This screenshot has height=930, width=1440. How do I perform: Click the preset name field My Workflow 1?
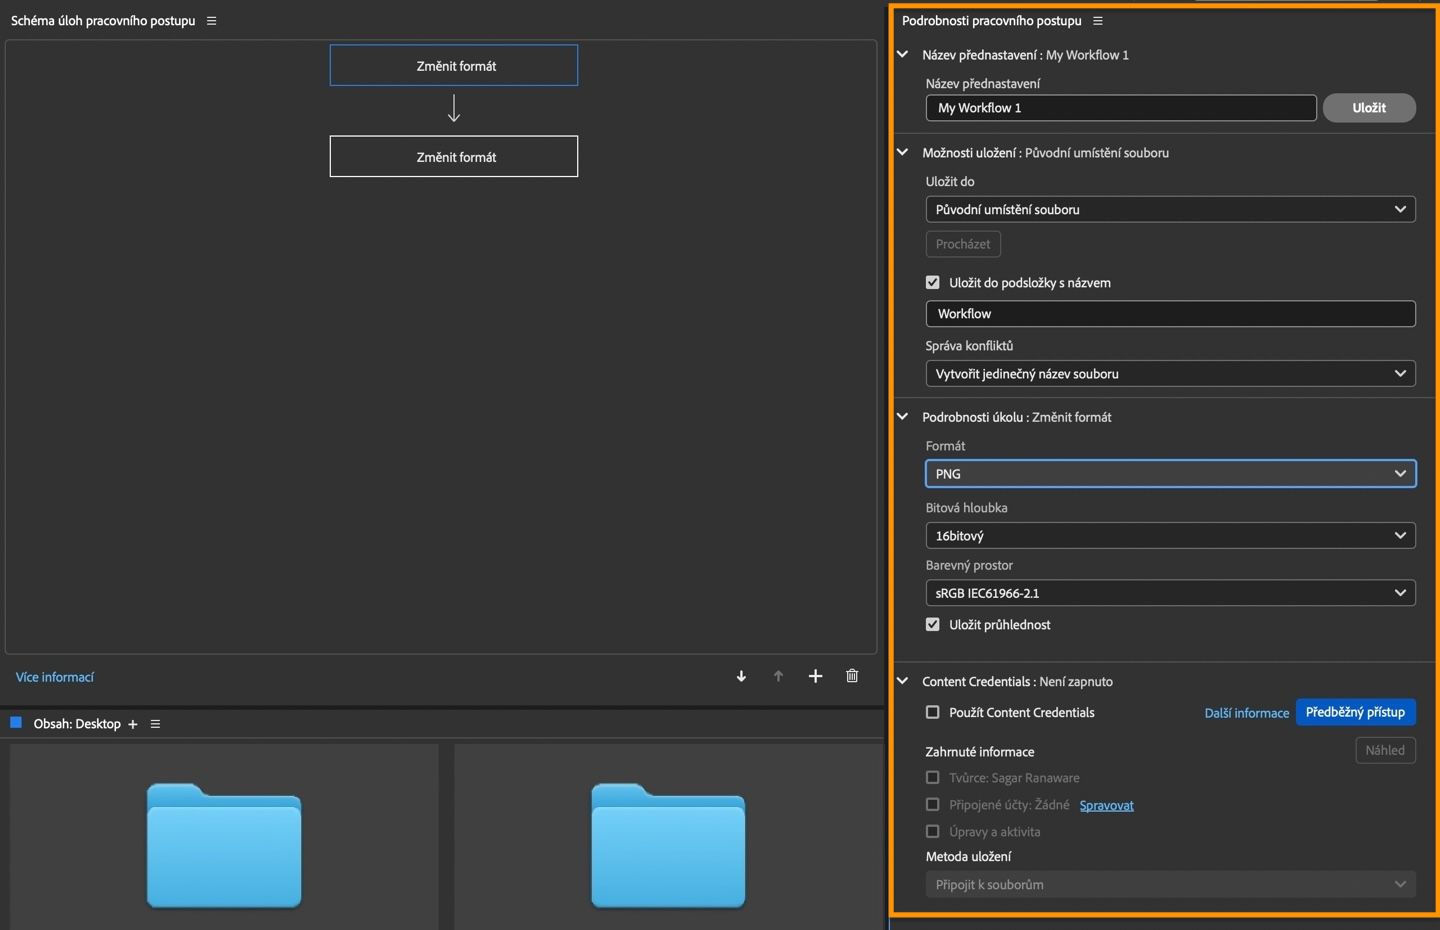point(1121,108)
